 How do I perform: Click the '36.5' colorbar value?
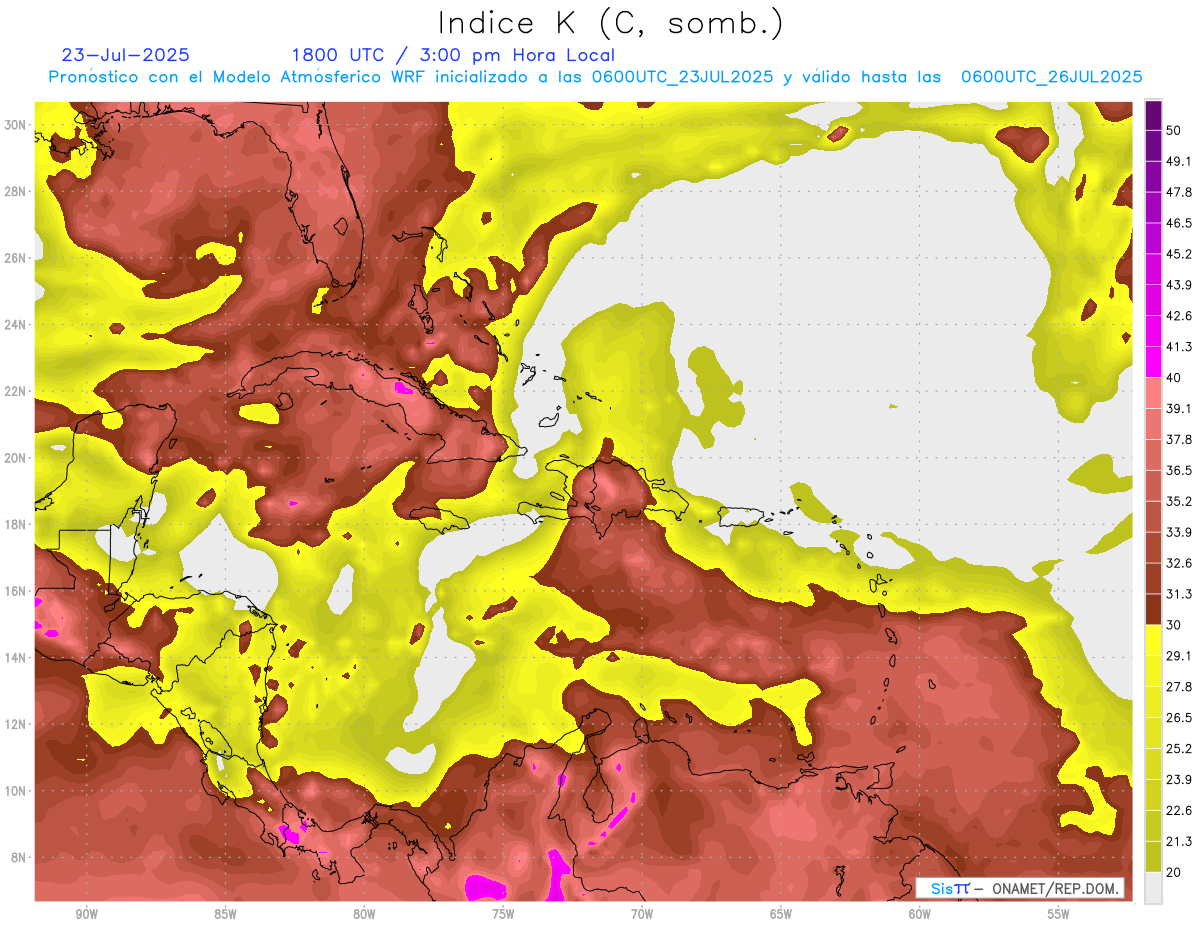[x=1179, y=470]
